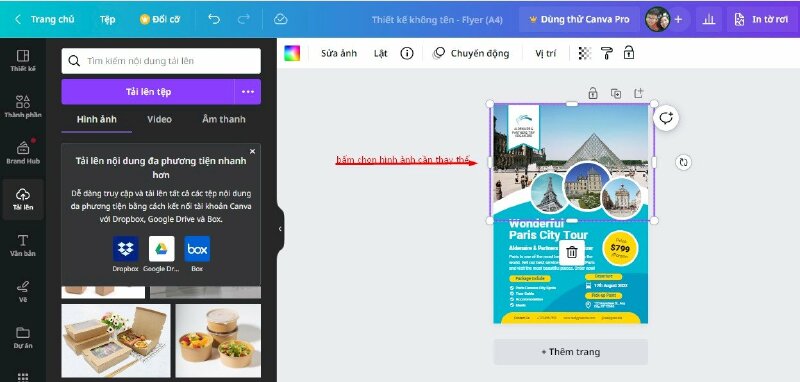Viewport: 800px width, 382px height.
Task: Open the rainbow color picker swatch
Action: click(x=292, y=54)
